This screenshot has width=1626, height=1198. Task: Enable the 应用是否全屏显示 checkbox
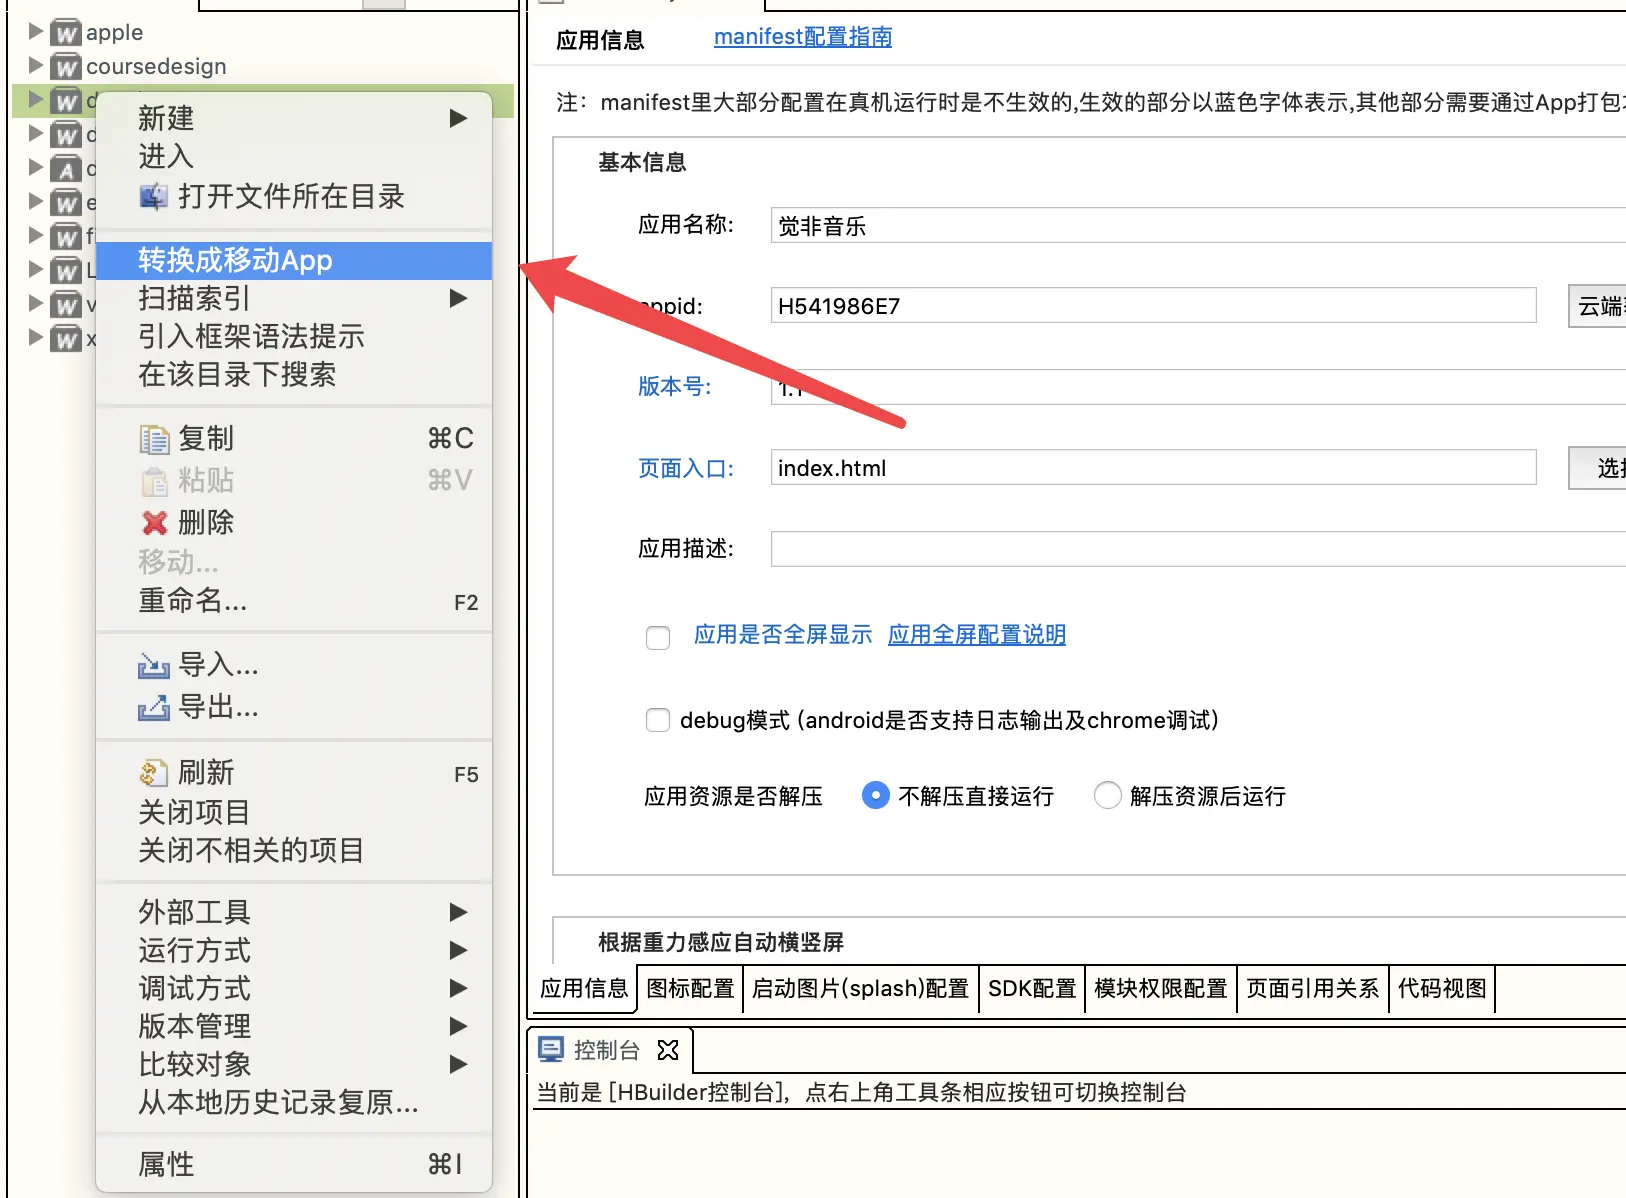coord(657,637)
